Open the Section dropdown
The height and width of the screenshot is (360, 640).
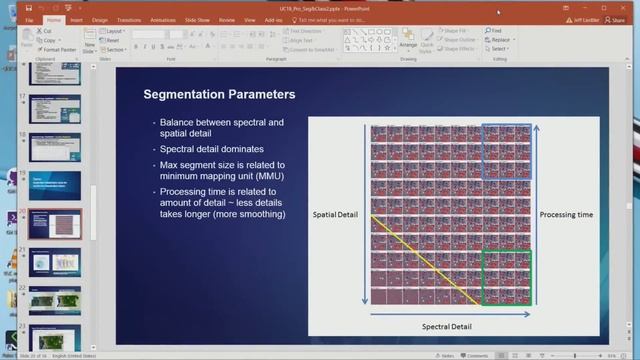(113, 50)
